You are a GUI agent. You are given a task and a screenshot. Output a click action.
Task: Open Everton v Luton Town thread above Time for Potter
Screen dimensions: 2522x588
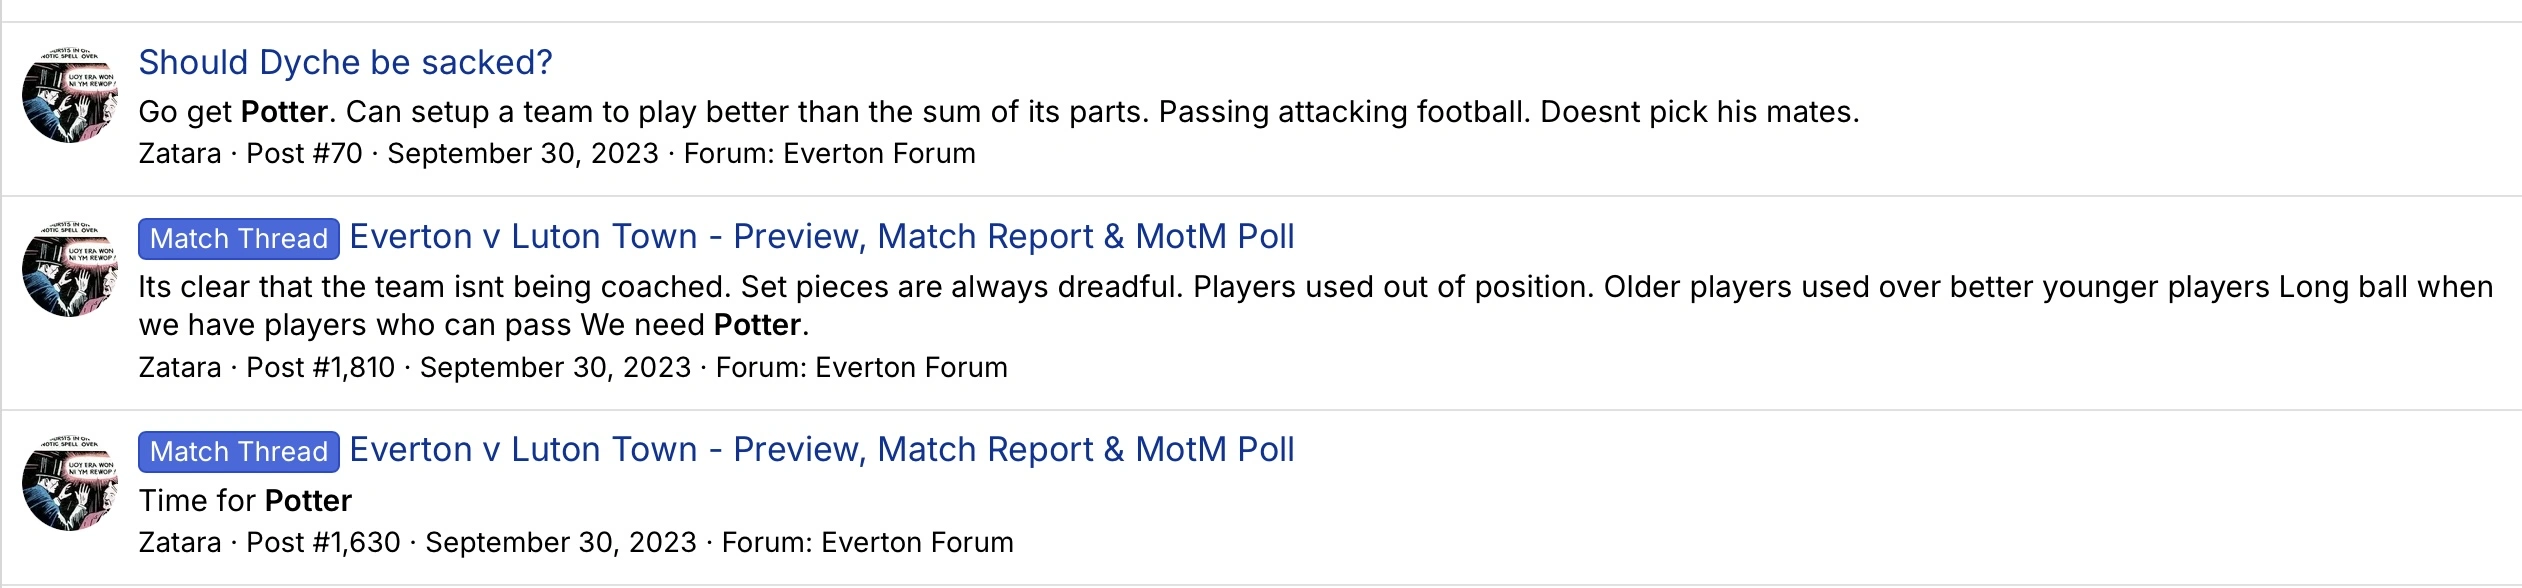[821, 450]
